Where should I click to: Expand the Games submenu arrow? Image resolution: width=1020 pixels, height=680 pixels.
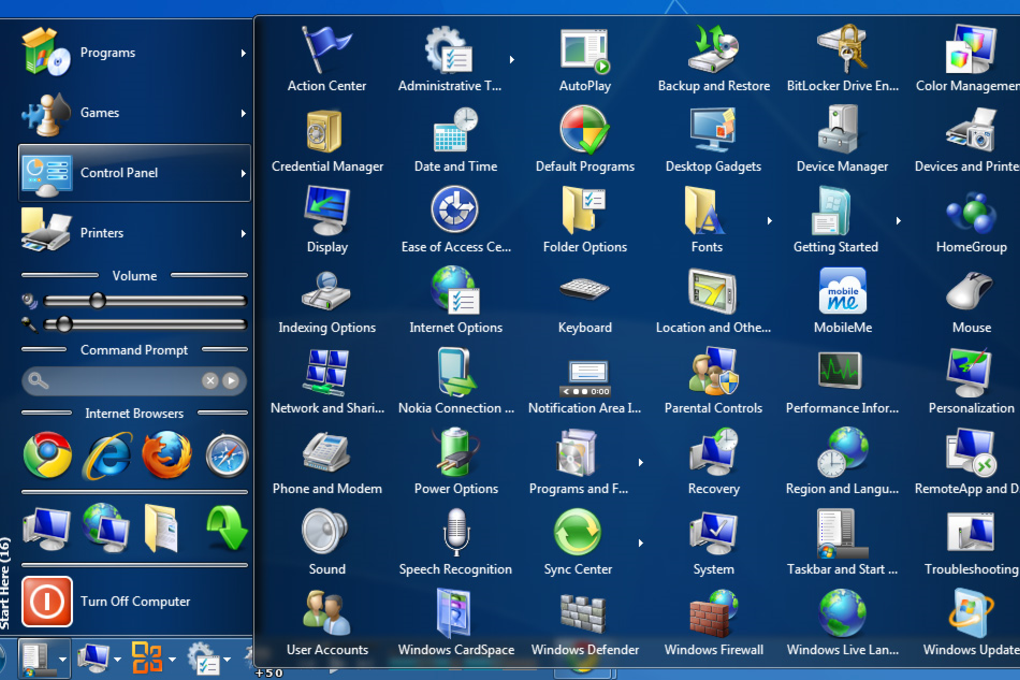(x=243, y=113)
